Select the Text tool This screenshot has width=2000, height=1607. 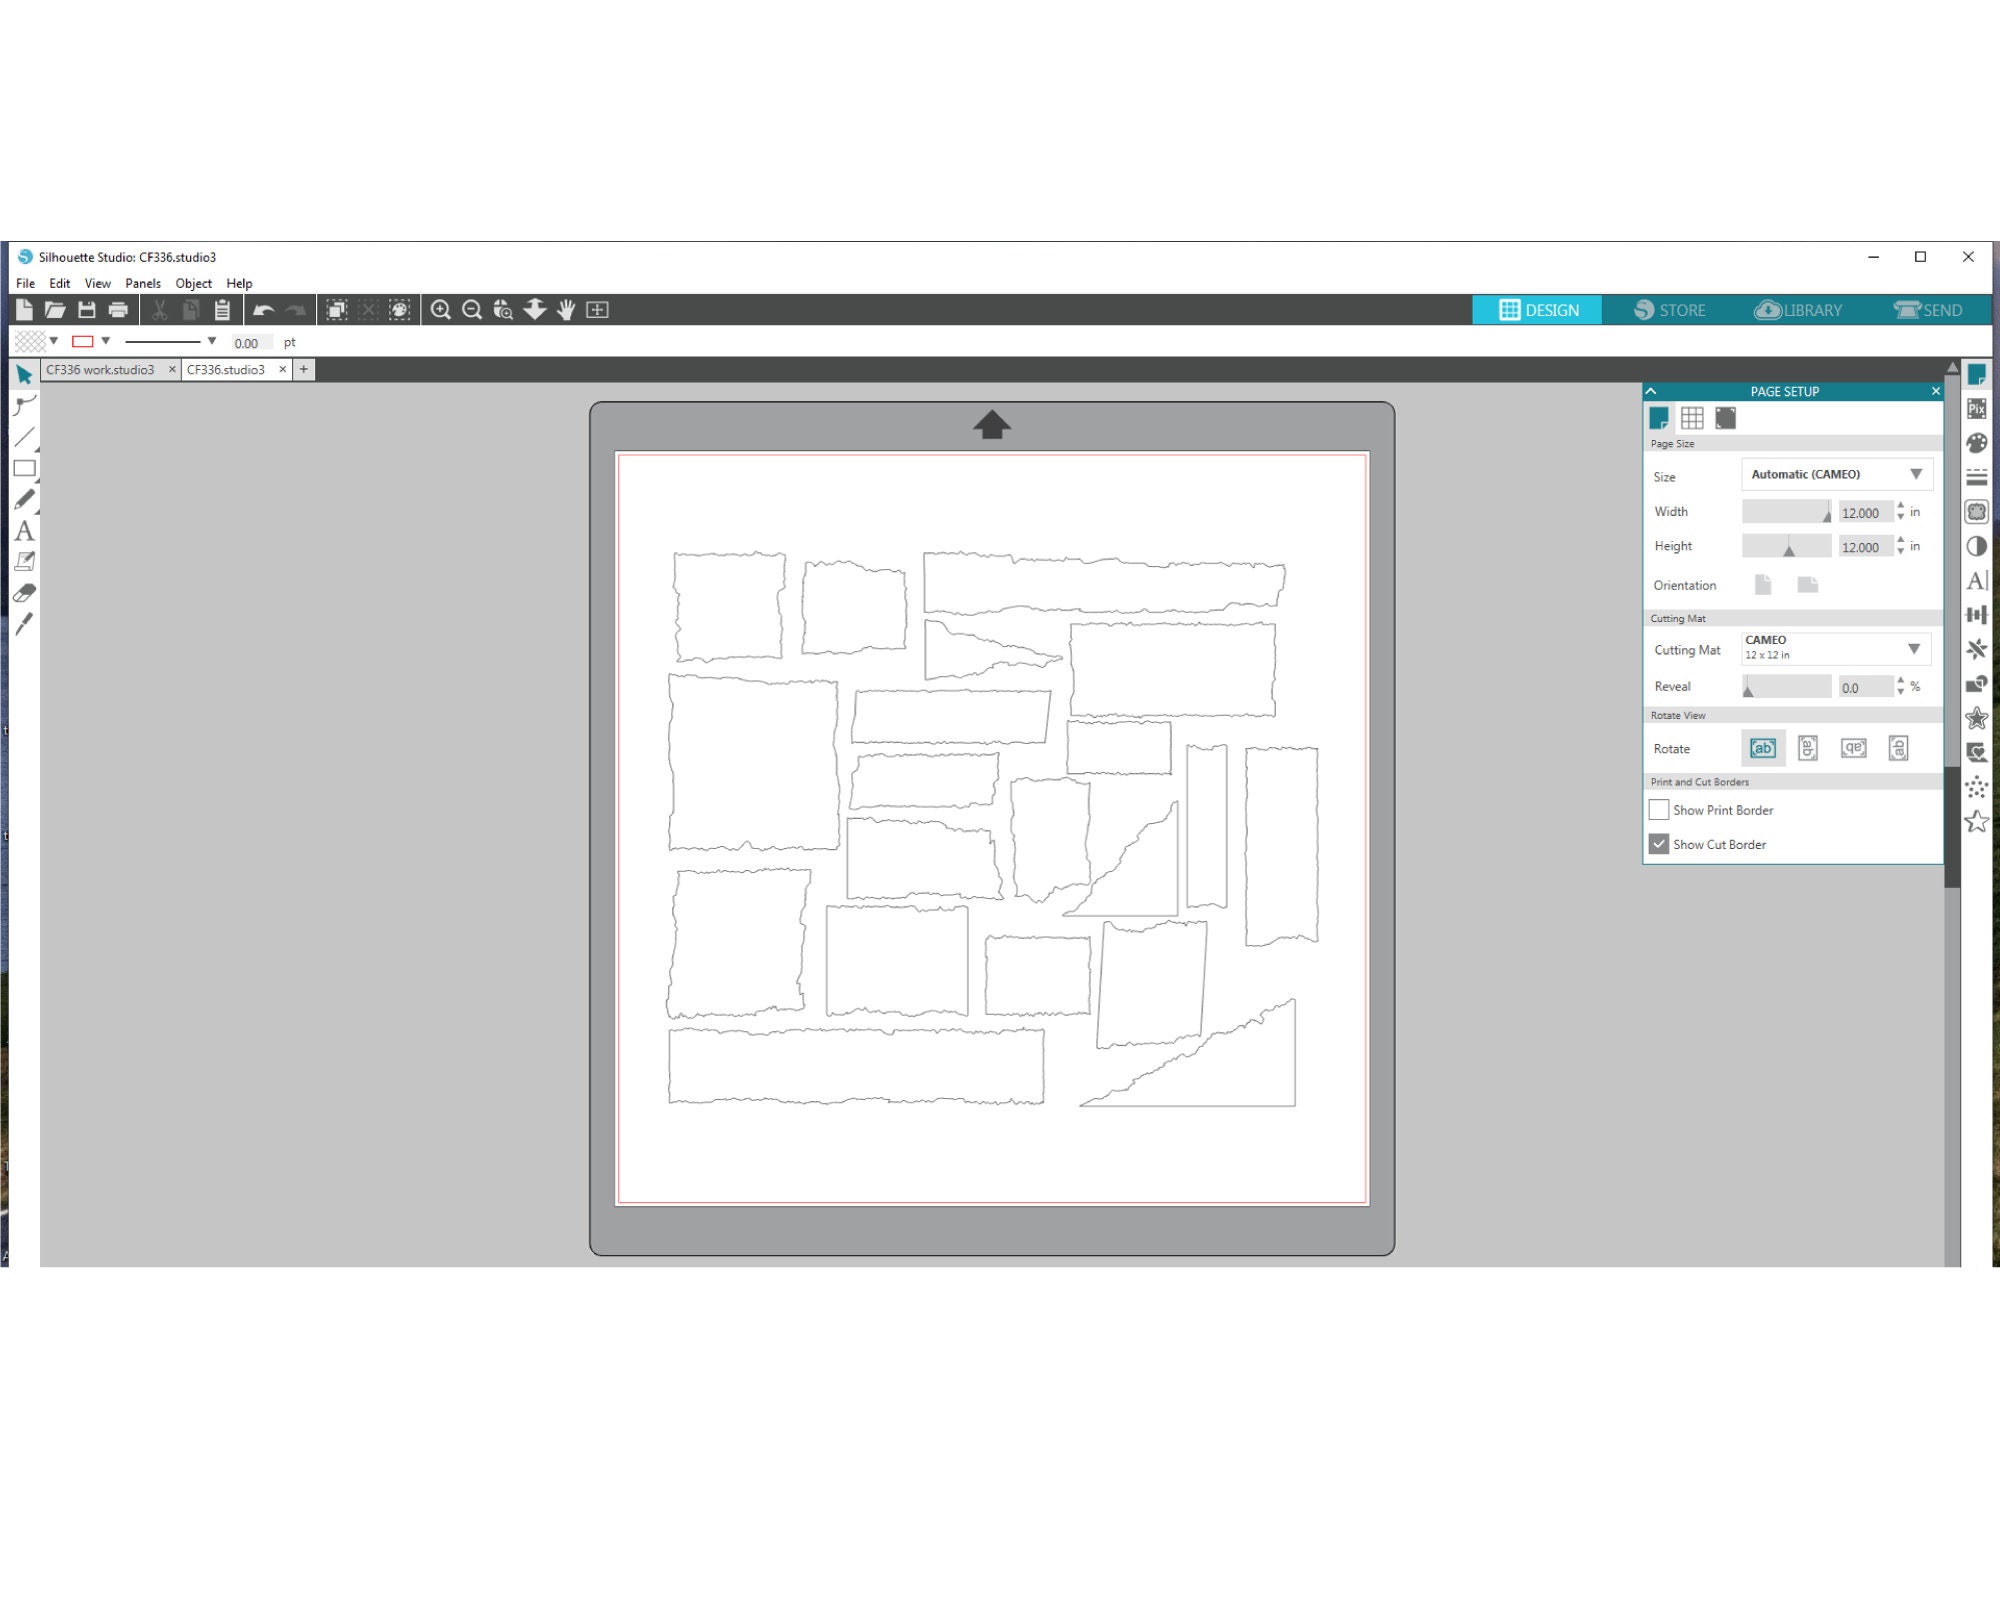[x=23, y=528]
